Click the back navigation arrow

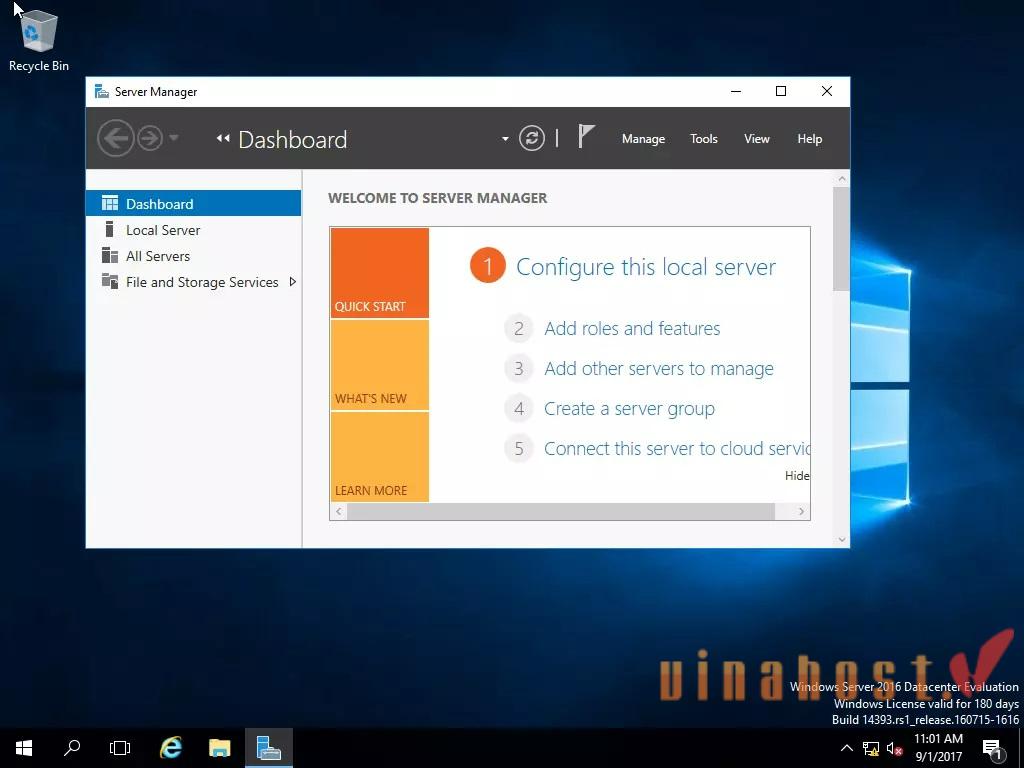click(x=117, y=138)
